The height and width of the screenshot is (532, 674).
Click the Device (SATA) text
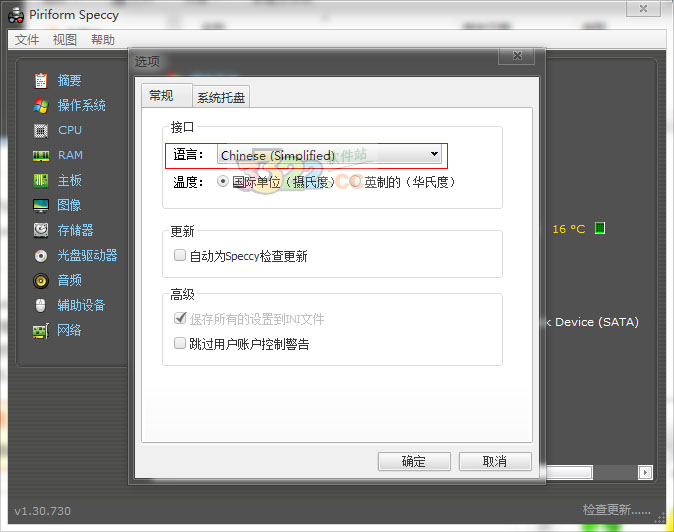pyautogui.click(x=597, y=322)
